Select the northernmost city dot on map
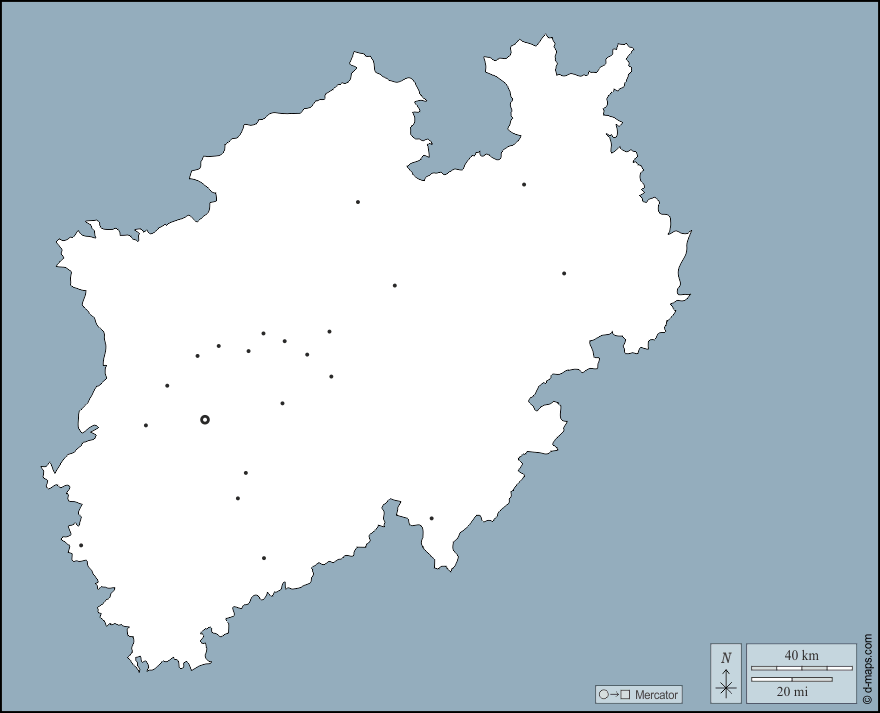880x713 pixels. tap(524, 184)
